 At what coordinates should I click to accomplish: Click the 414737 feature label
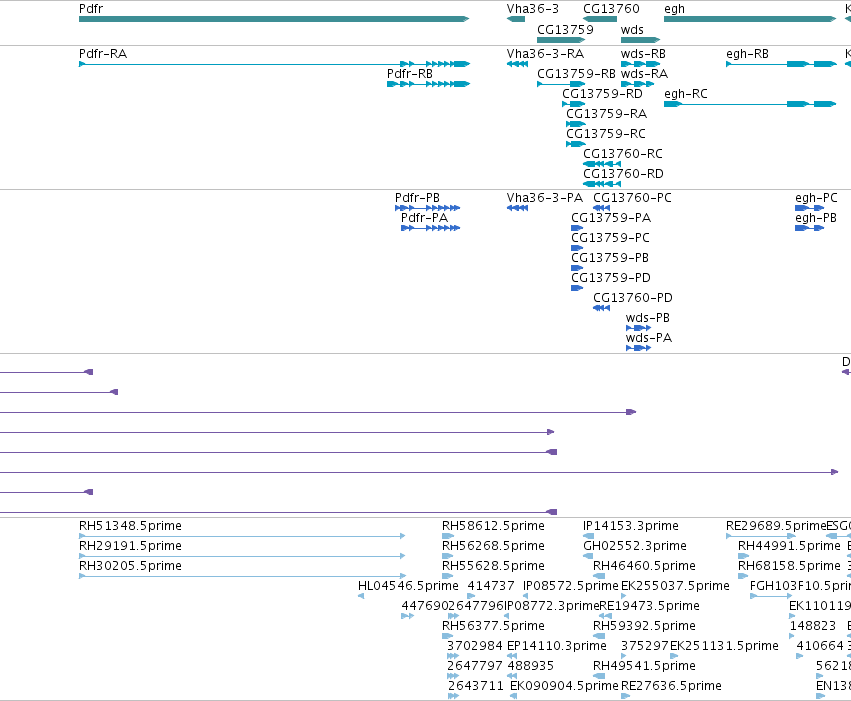[491, 586]
